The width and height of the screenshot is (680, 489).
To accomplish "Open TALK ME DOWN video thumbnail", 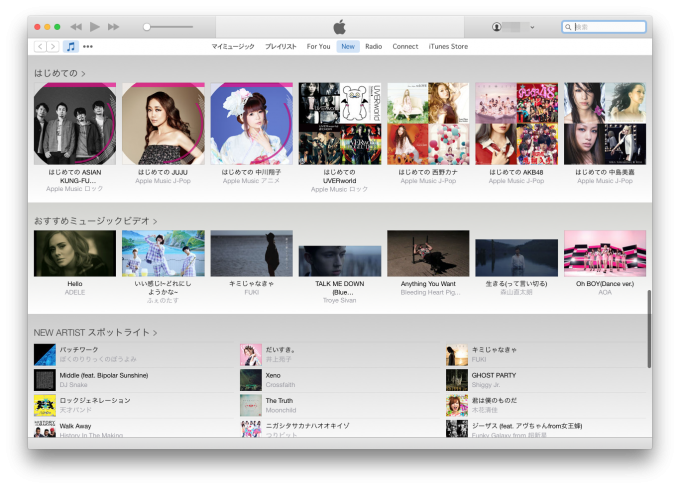I will tap(340, 261).
